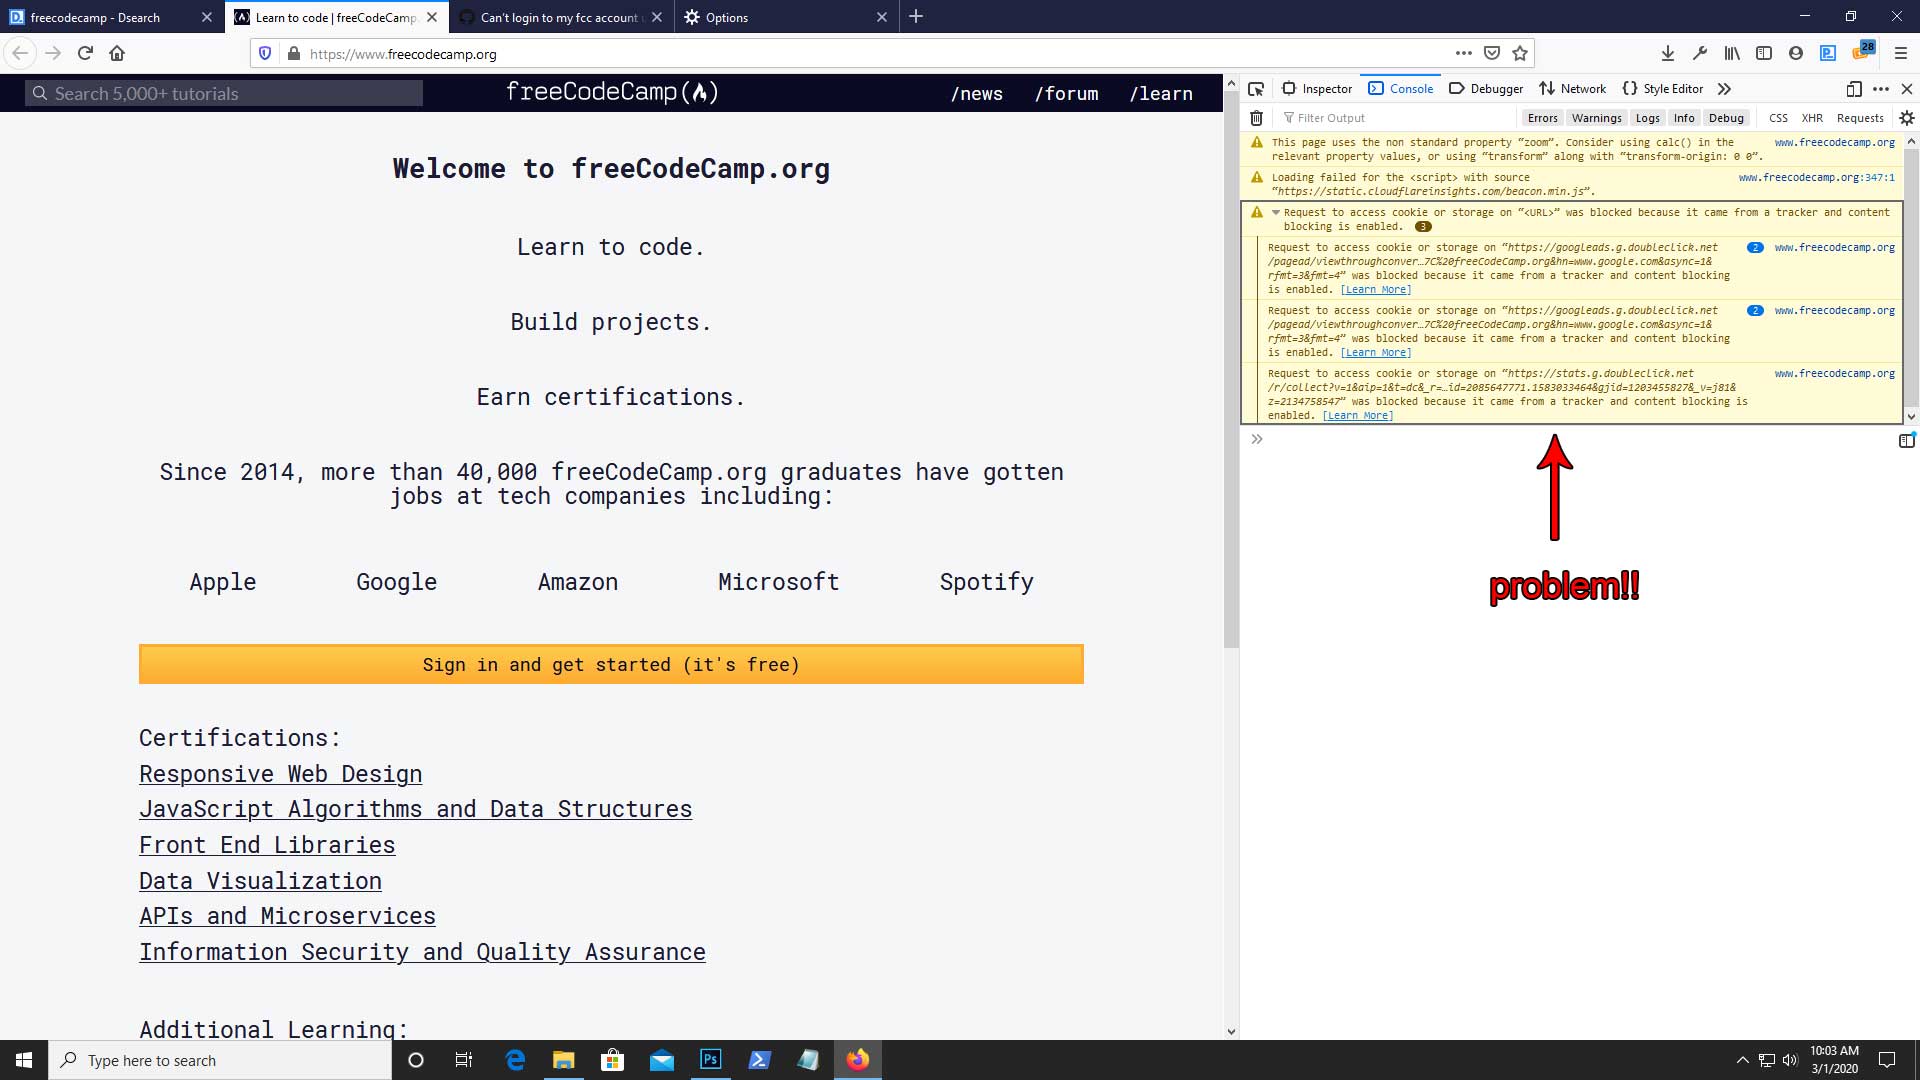The width and height of the screenshot is (1920, 1080).
Task: Reload the current page
Action: [85, 54]
